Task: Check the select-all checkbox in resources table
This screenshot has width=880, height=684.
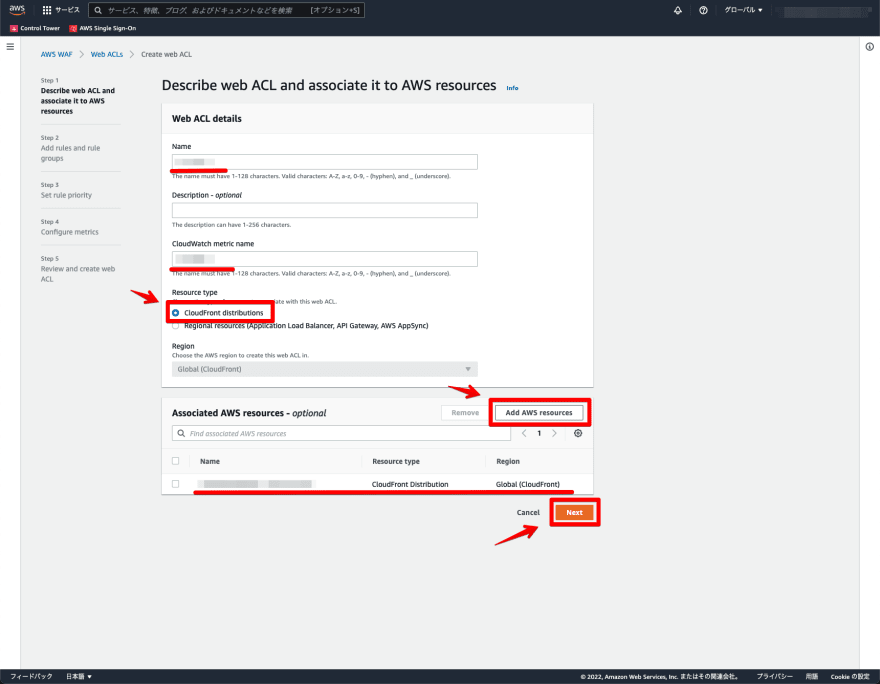Action: tap(176, 461)
